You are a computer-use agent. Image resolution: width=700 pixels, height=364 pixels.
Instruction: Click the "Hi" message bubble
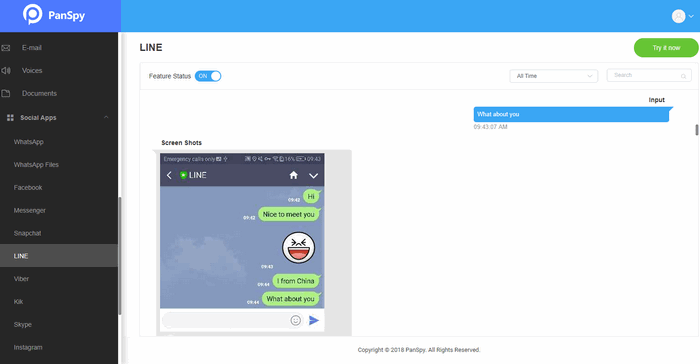[311, 197]
